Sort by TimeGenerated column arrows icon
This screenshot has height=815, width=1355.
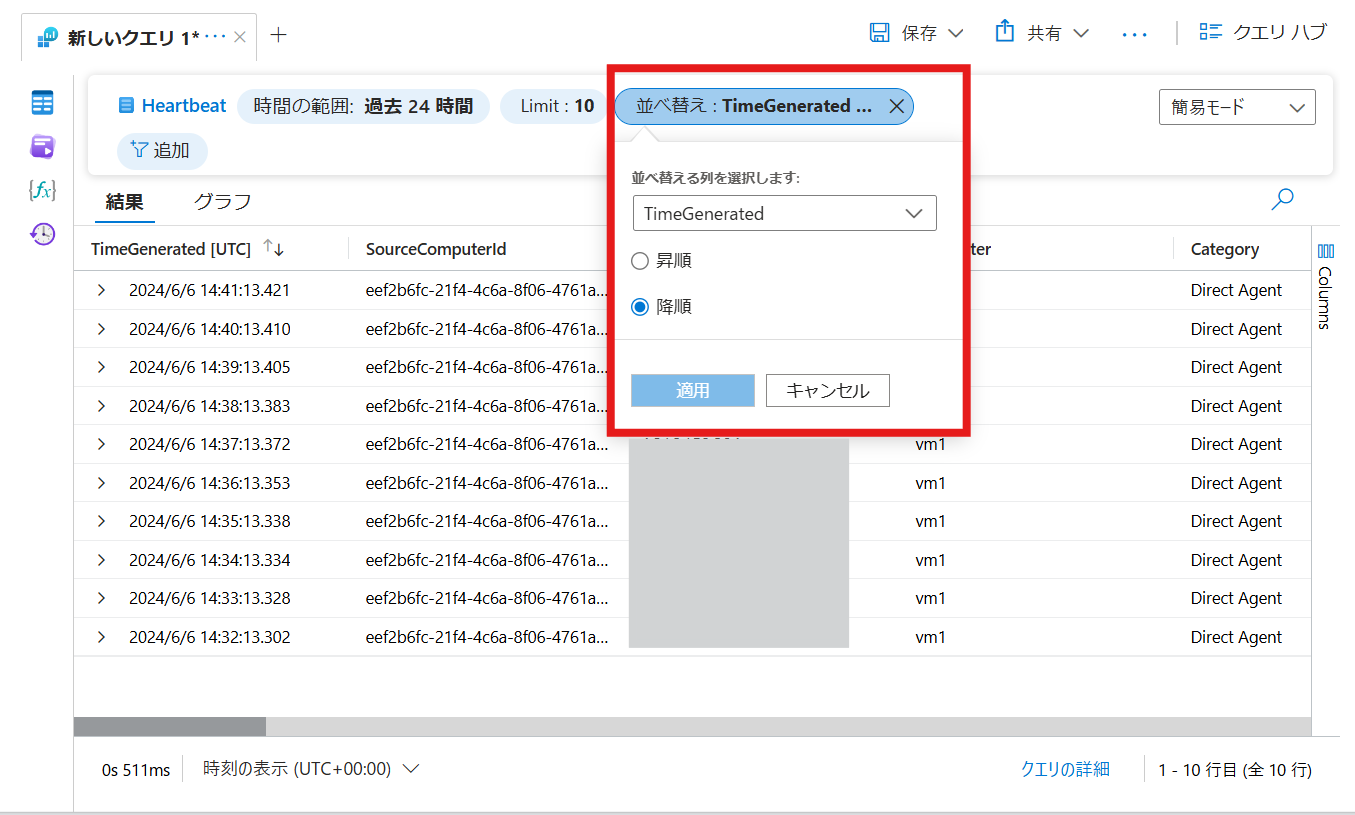273,248
